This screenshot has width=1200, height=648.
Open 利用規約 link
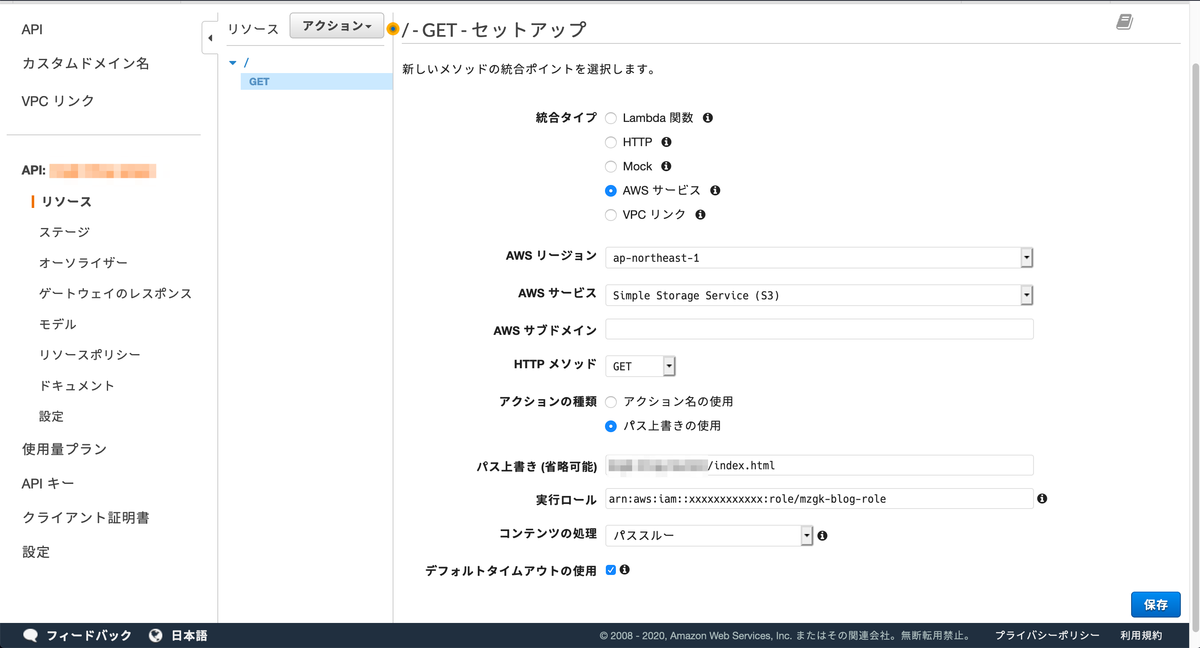[1141, 635]
